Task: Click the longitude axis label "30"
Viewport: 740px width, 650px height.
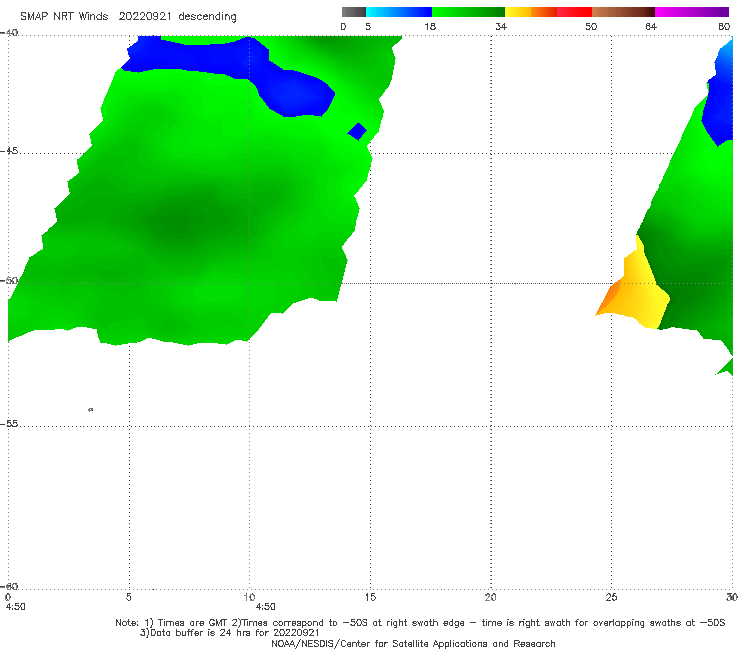Action: (x=732, y=598)
